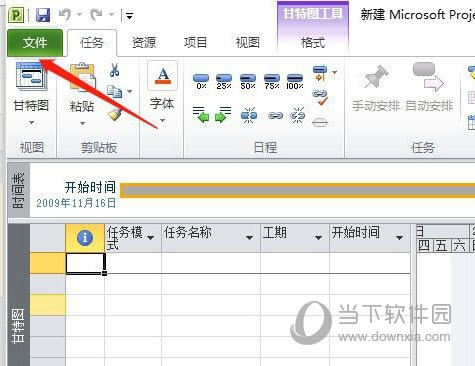Image resolution: width=475 pixels, height=366 pixels.
Task: Click the 2009年11月16日 start date text
Action: tap(76, 203)
